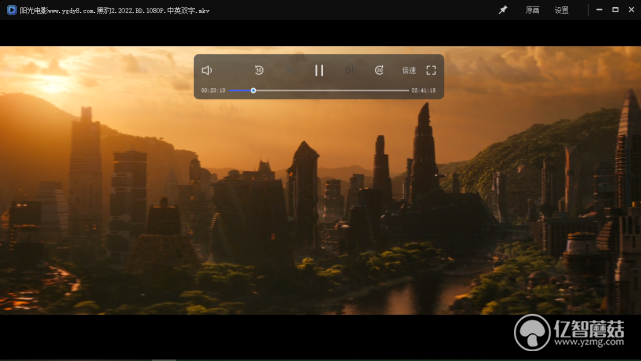Jump forward 30 seconds with the circular arrow
The image size is (641, 361).
tap(379, 70)
